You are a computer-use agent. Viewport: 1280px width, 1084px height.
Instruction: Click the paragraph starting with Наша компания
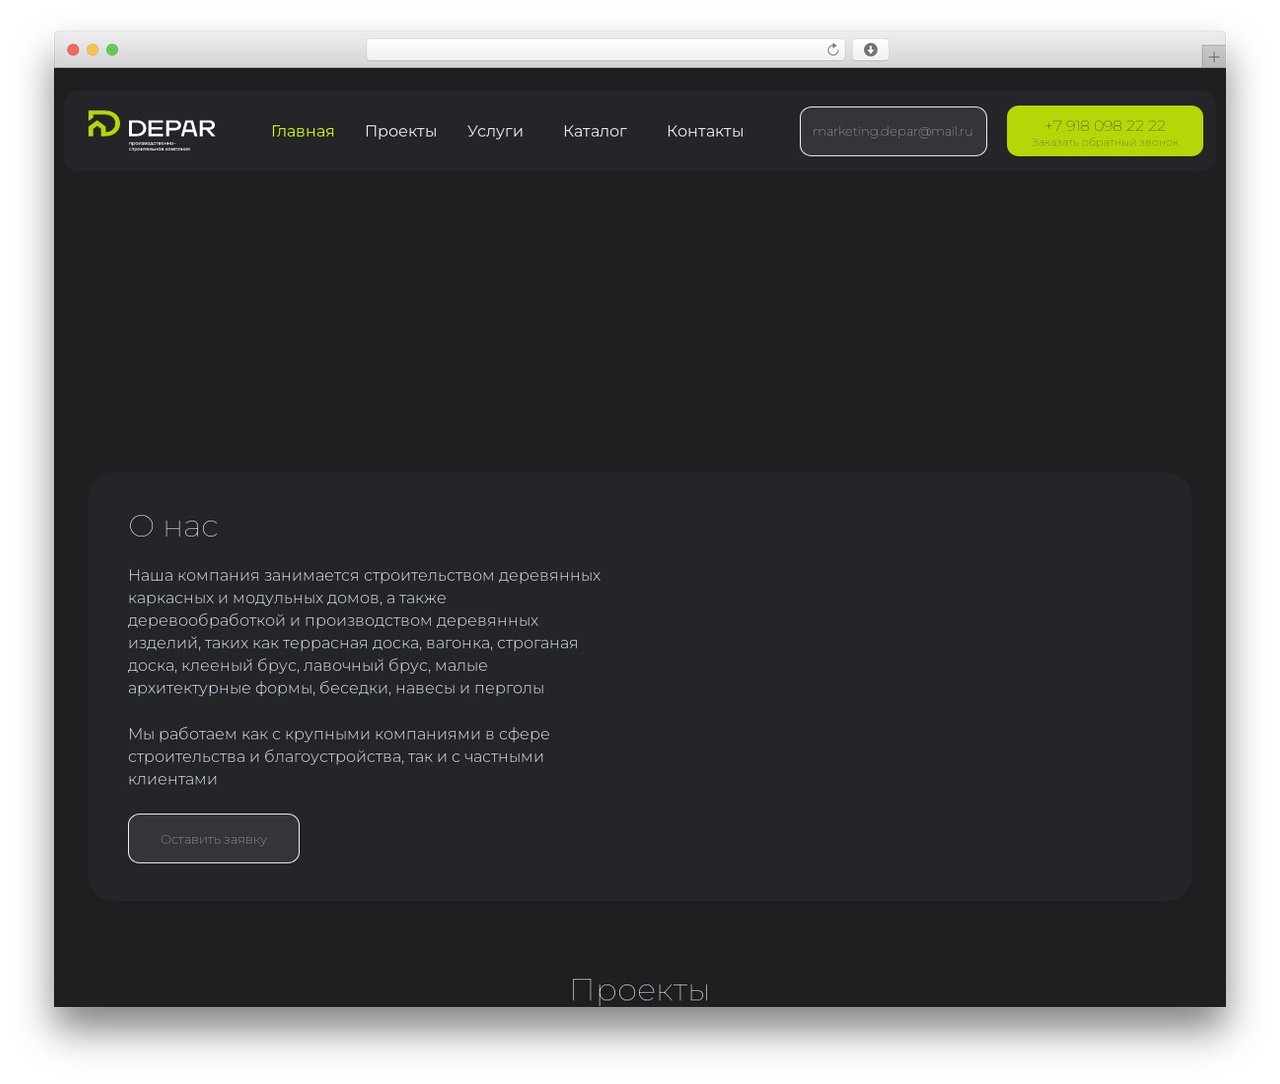click(x=364, y=631)
